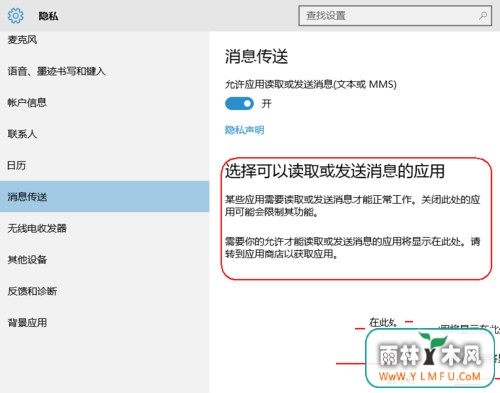The image size is (500, 393).
Task: Select 背景应用 in the sidebar
Action: pos(27,322)
